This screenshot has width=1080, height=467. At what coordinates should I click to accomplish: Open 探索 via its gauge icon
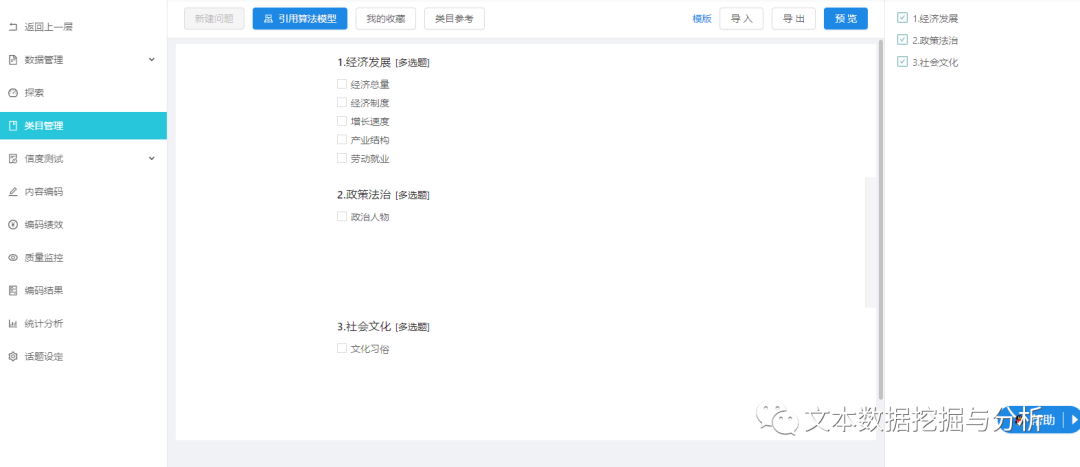pos(12,93)
